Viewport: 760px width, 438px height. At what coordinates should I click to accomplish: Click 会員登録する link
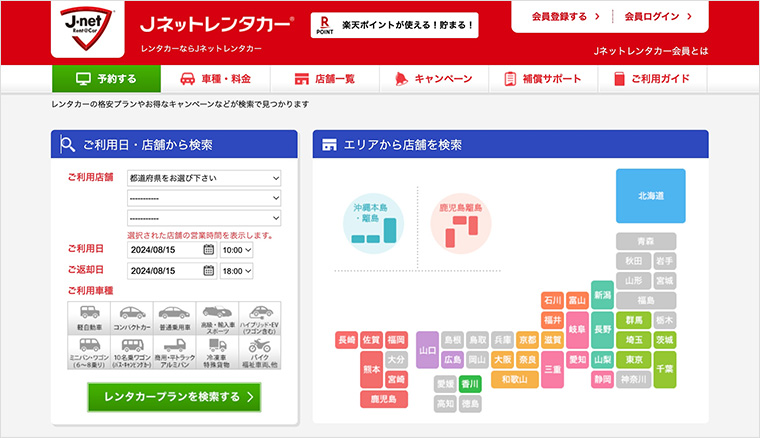566,16
